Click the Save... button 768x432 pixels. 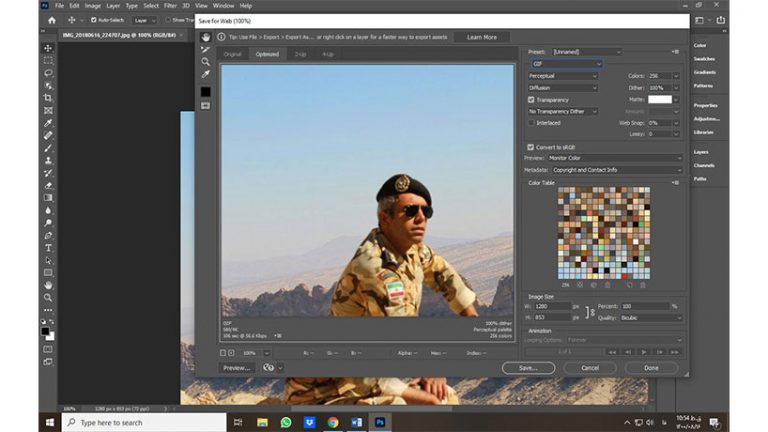(x=528, y=368)
